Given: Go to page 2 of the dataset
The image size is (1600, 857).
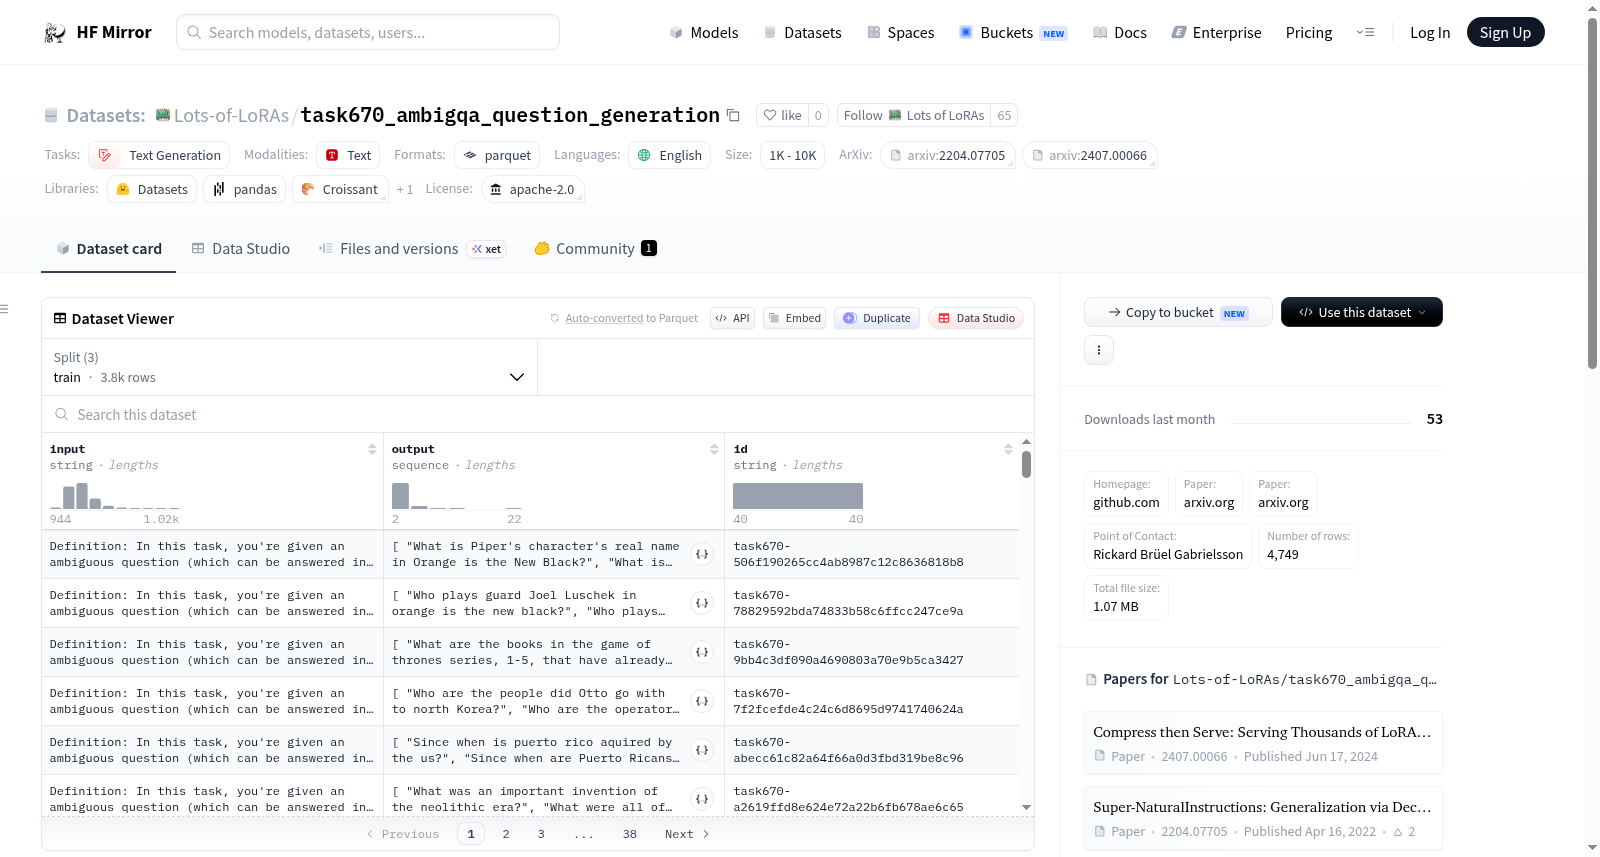Looking at the screenshot, I should (506, 834).
